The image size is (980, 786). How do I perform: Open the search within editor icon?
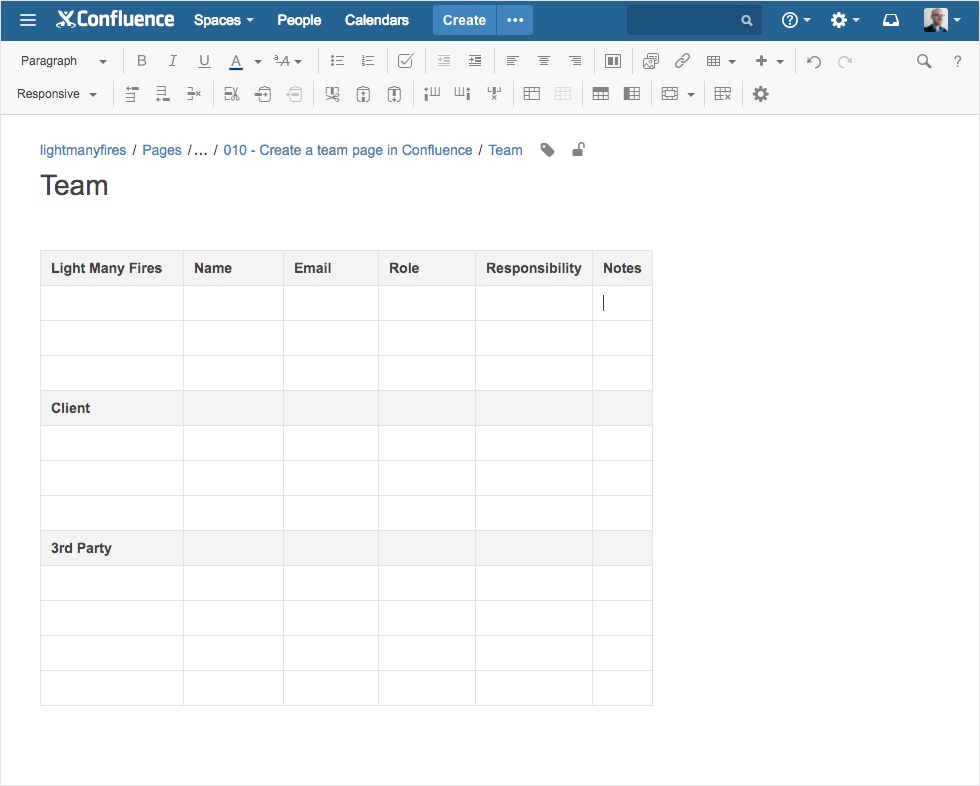(x=923, y=61)
